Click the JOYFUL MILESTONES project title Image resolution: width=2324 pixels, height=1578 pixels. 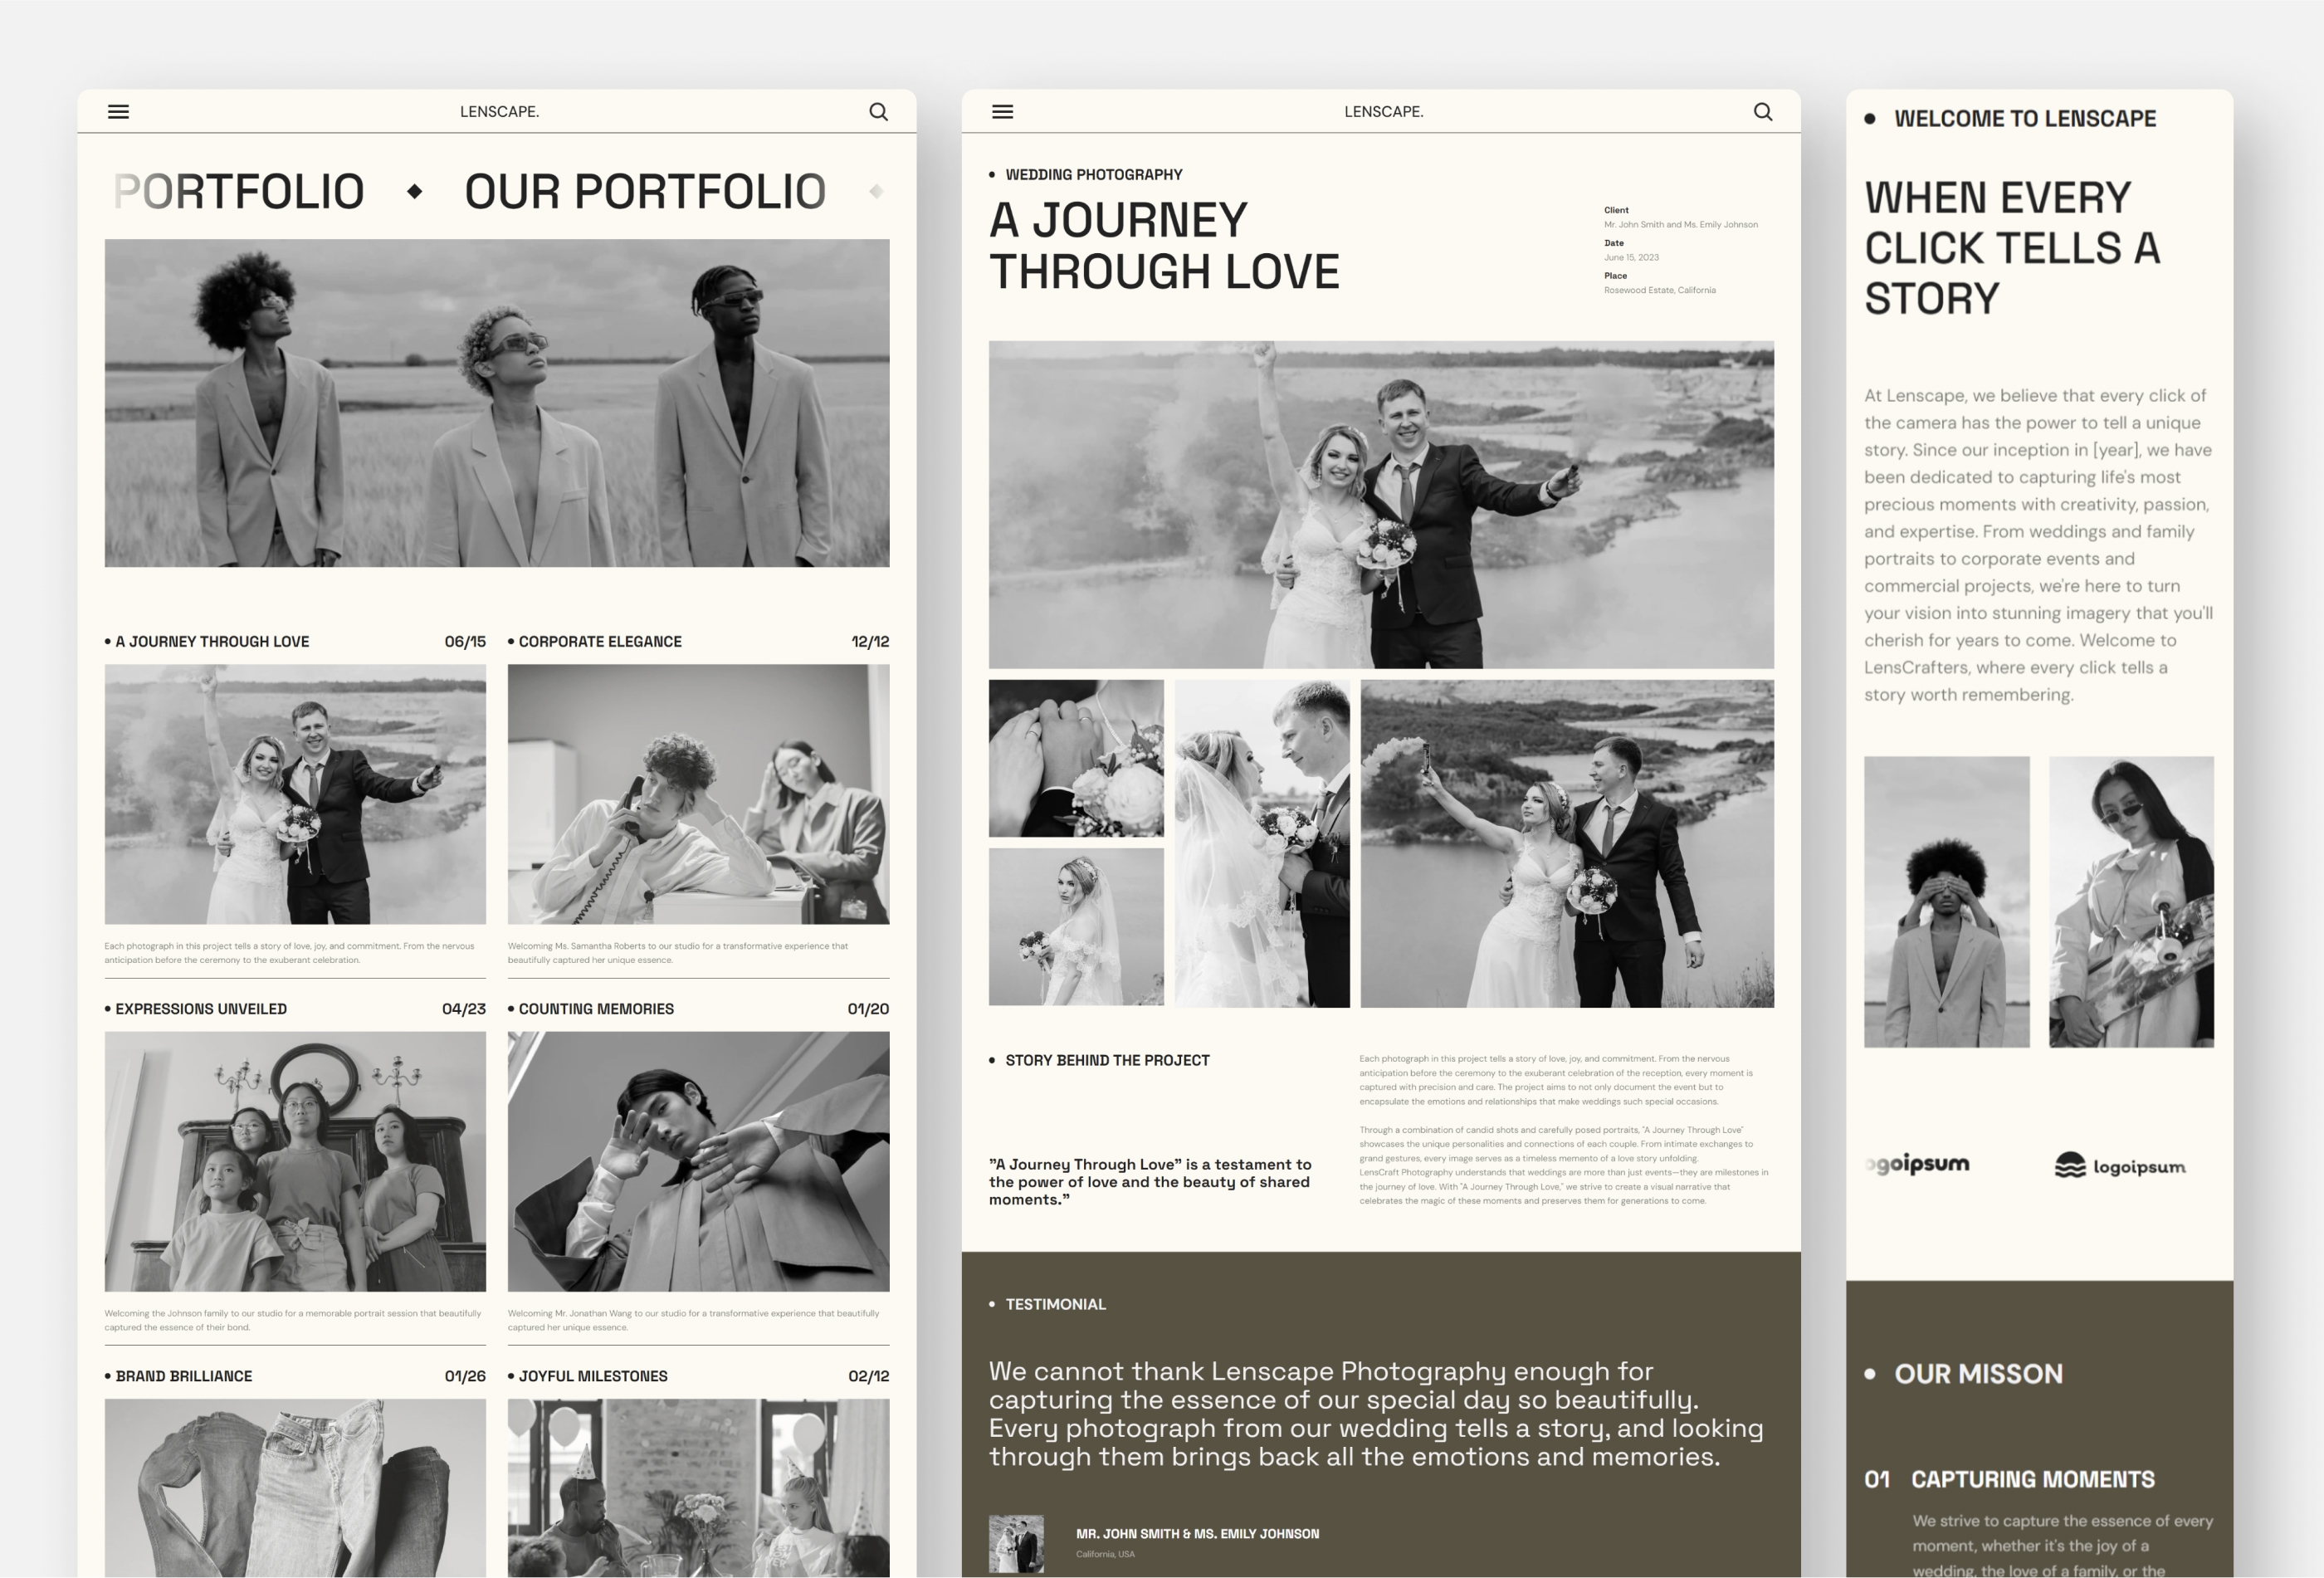[592, 1375]
